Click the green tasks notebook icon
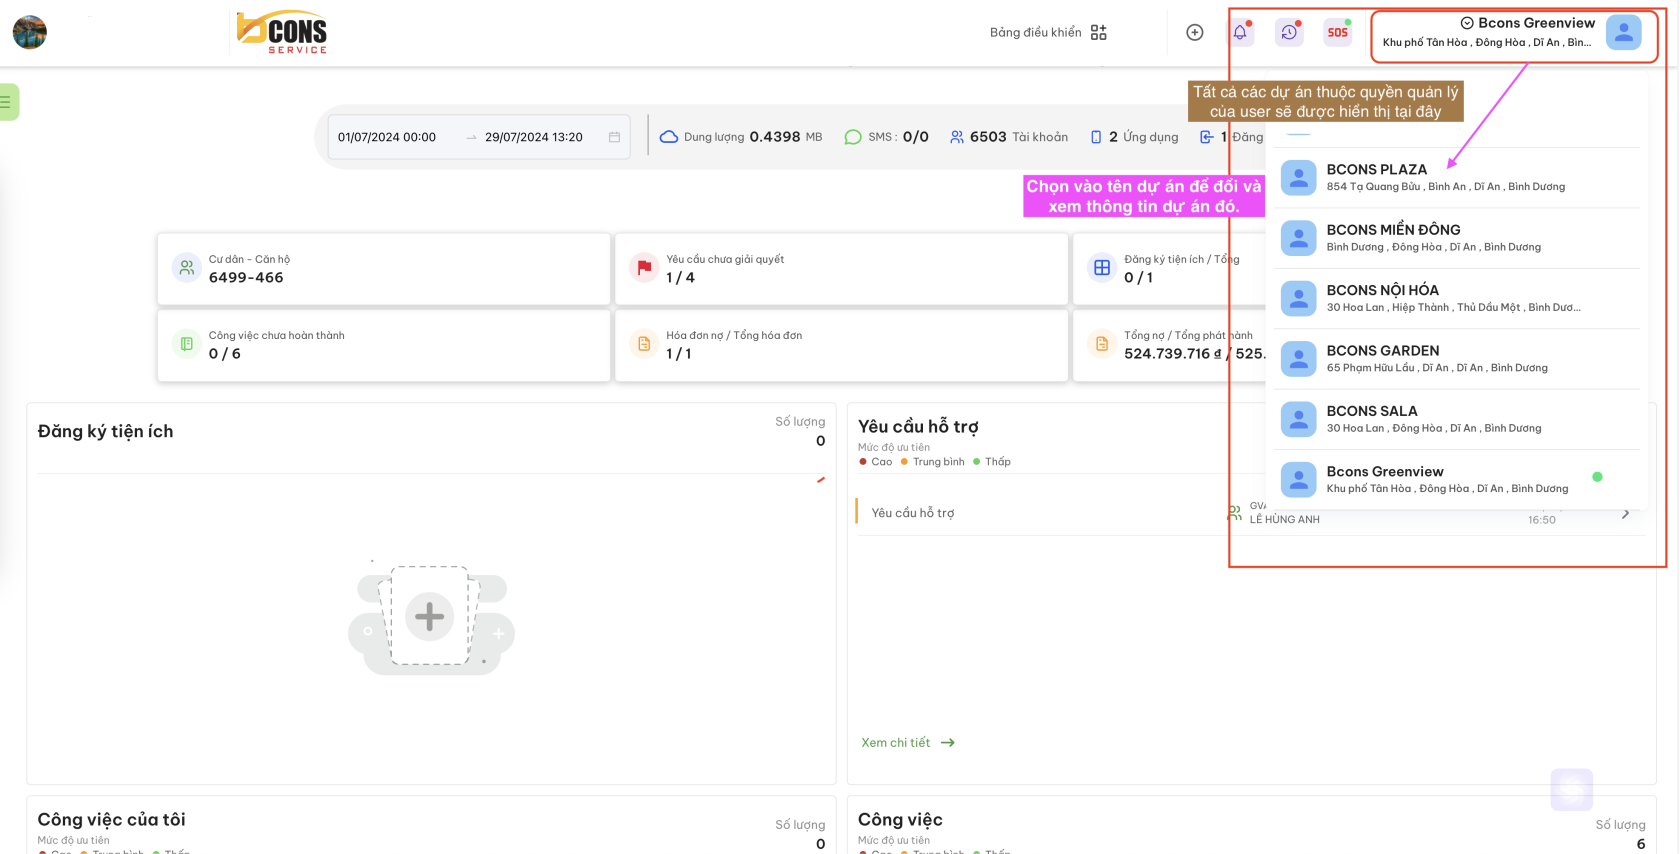Viewport: 1680px width, 854px height. click(x=187, y=344)
